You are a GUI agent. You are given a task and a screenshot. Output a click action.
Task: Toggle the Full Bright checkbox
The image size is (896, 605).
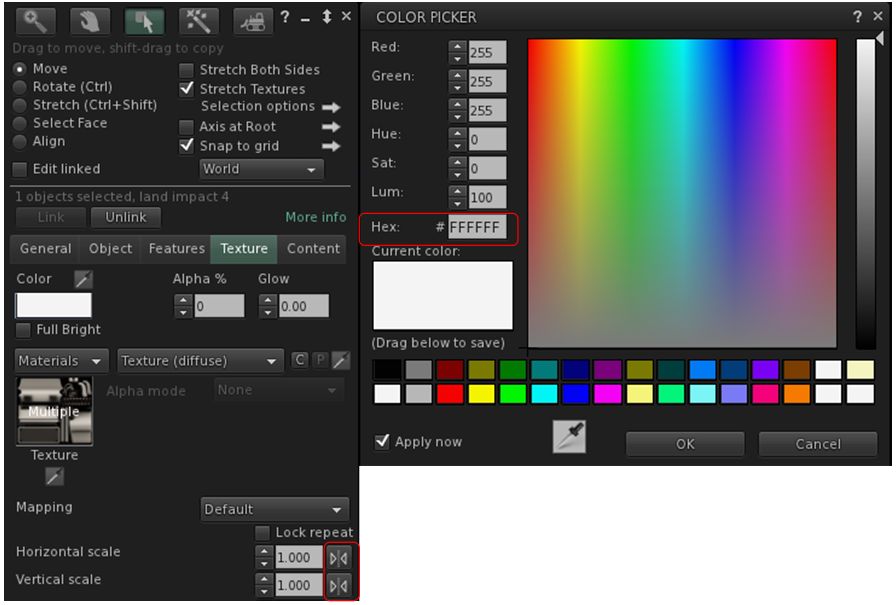(x=23, y=330)
